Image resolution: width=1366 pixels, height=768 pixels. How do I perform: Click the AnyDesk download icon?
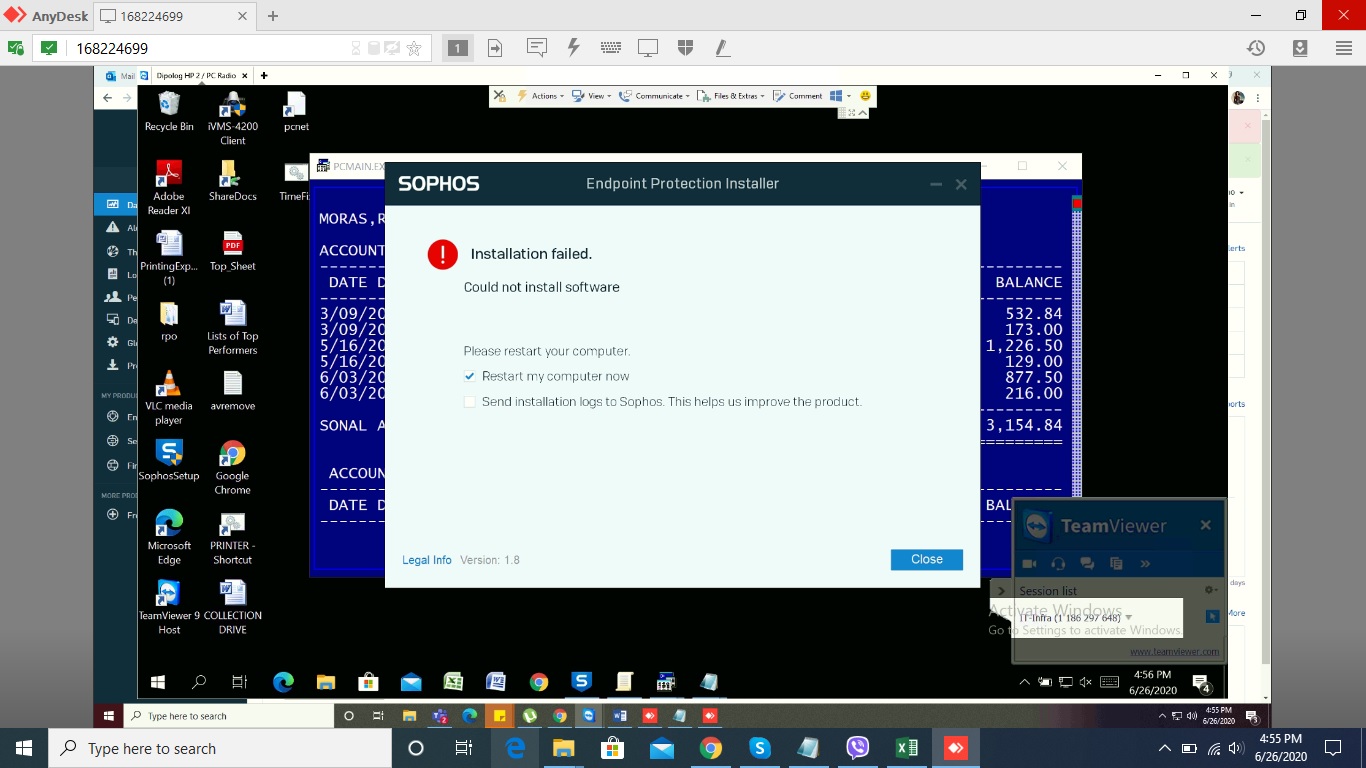tap(1300, 48)
